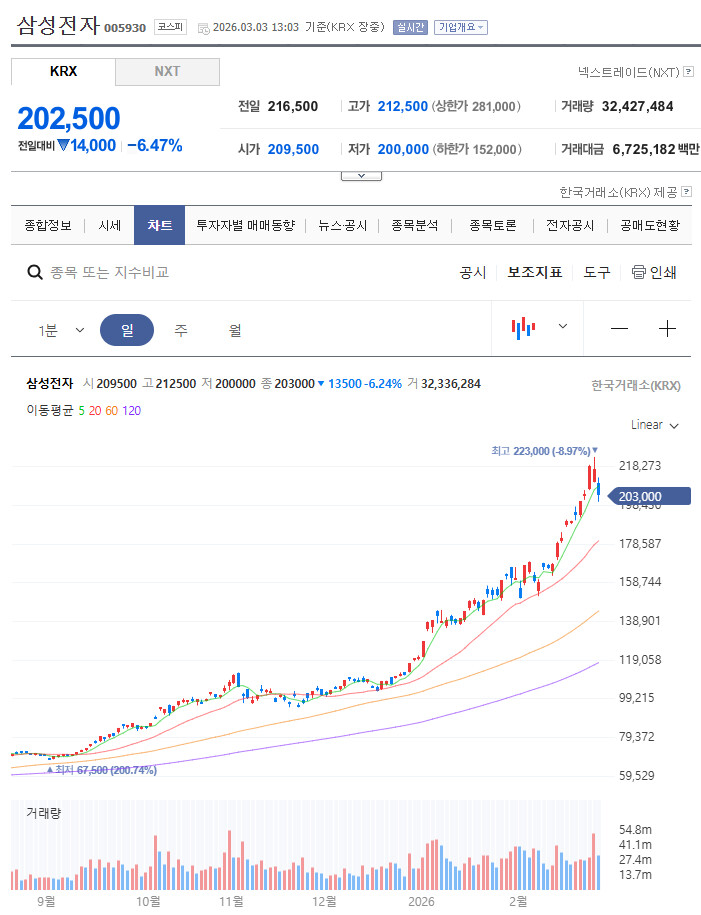Click the 코스피 market badge
Viewport: 701px width, 915px height.
pyautogui.click(x=170, y=27)
